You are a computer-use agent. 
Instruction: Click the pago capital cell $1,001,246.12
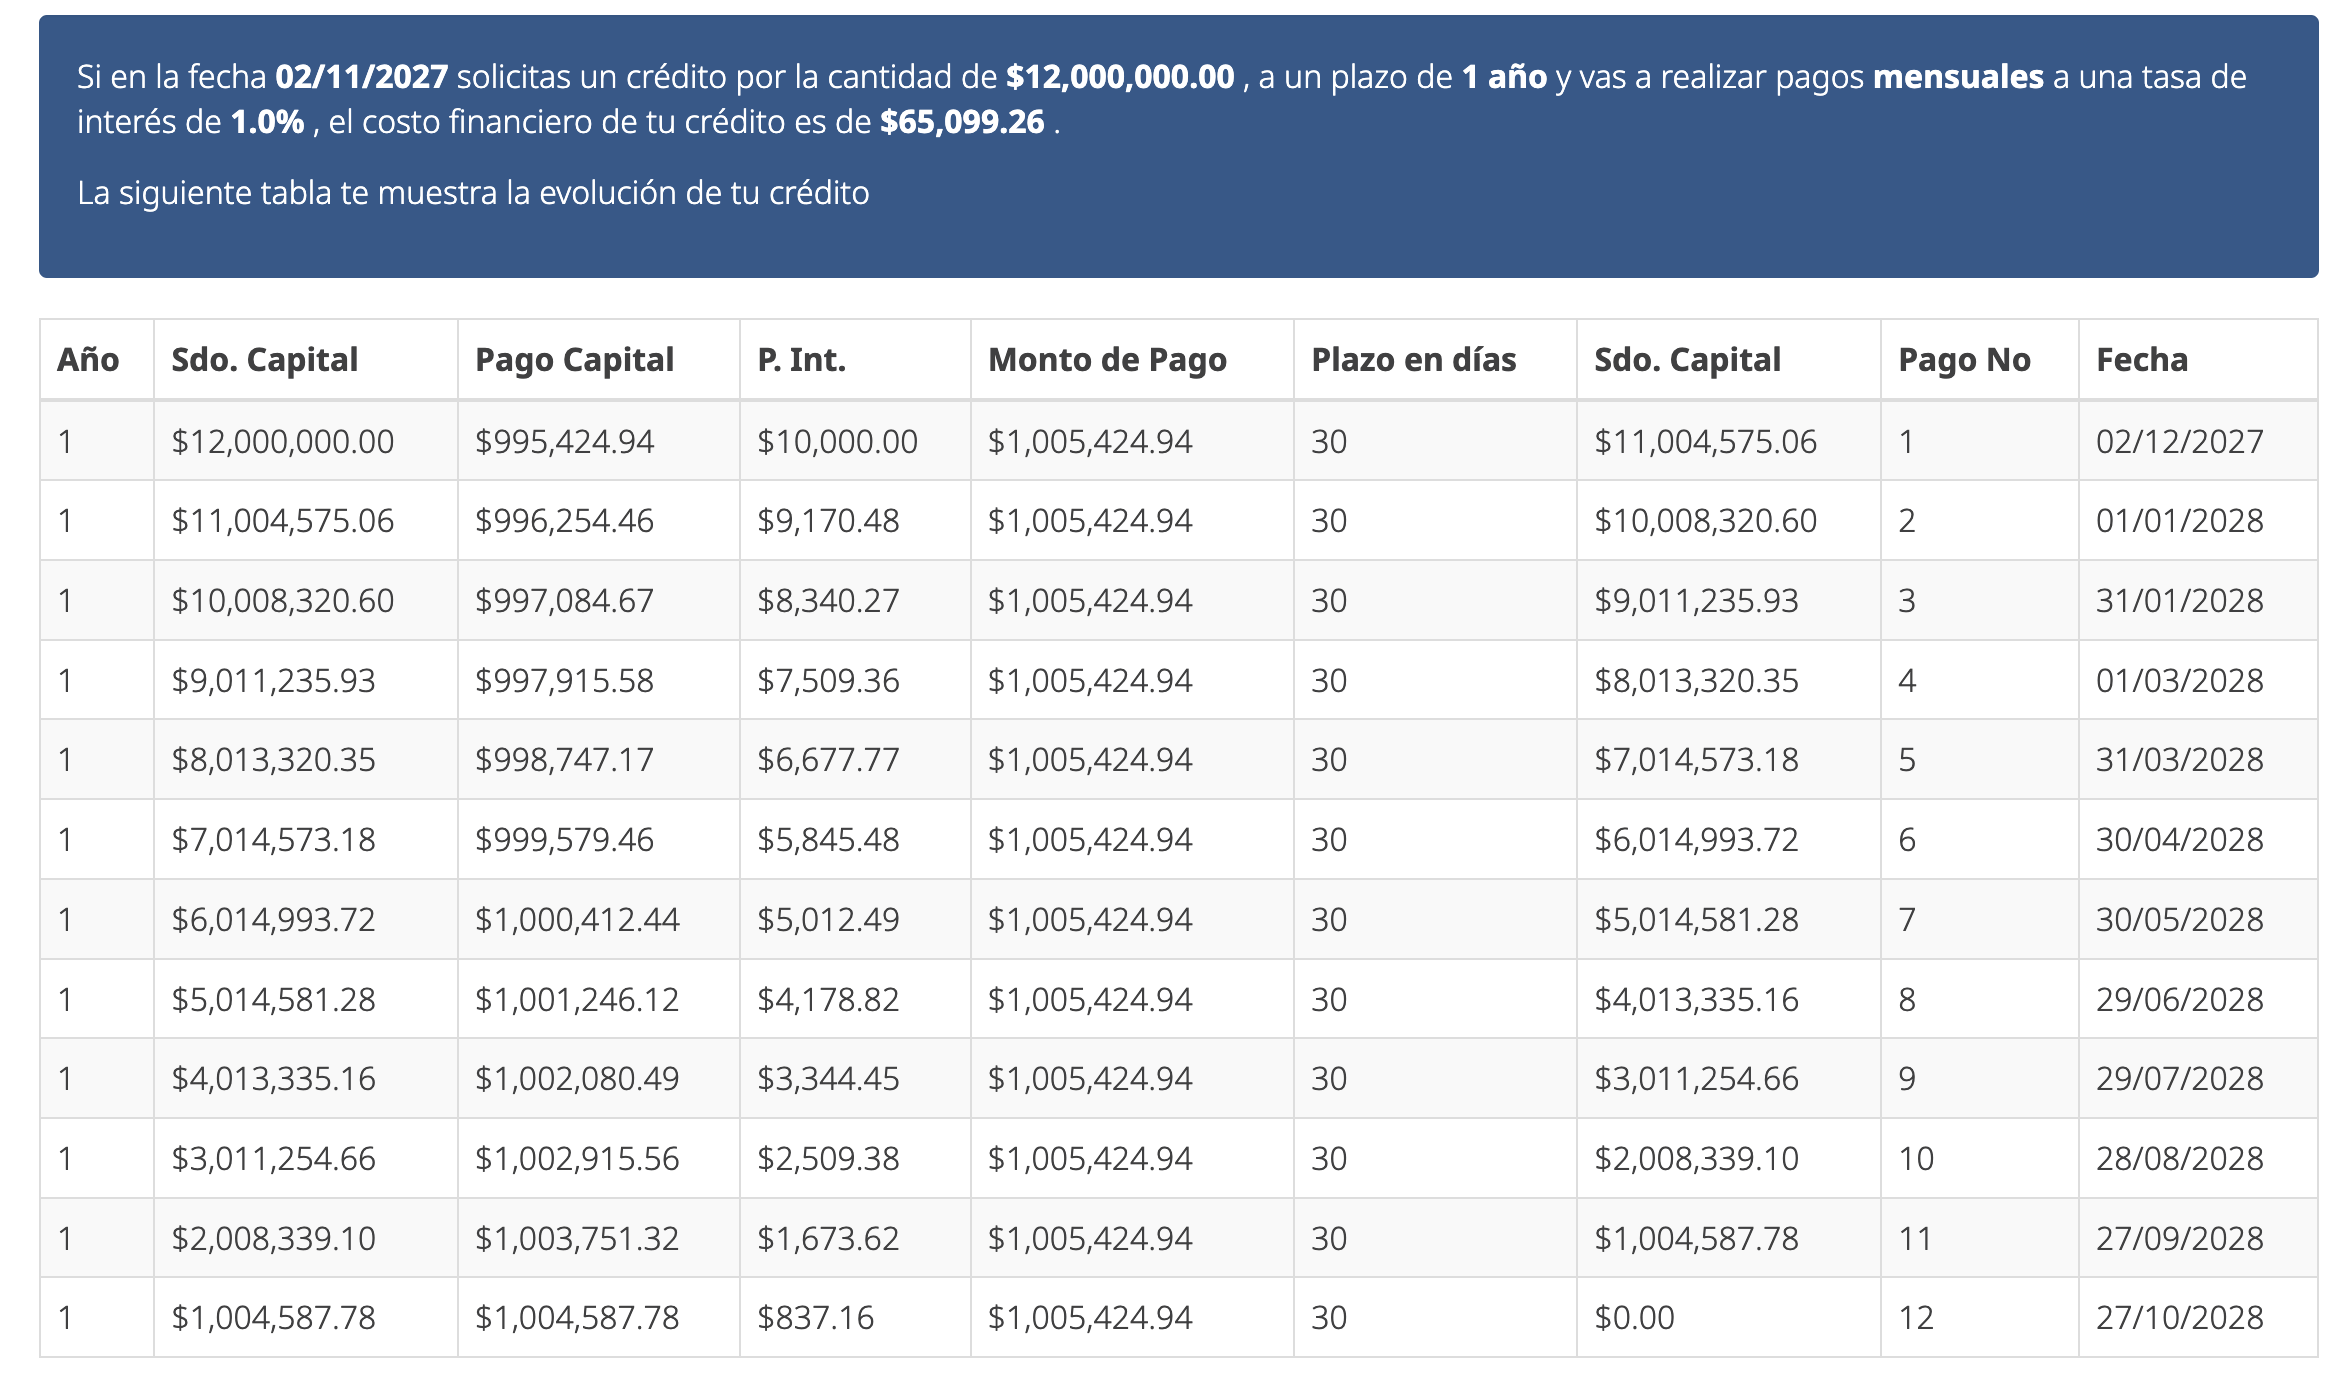598,999
